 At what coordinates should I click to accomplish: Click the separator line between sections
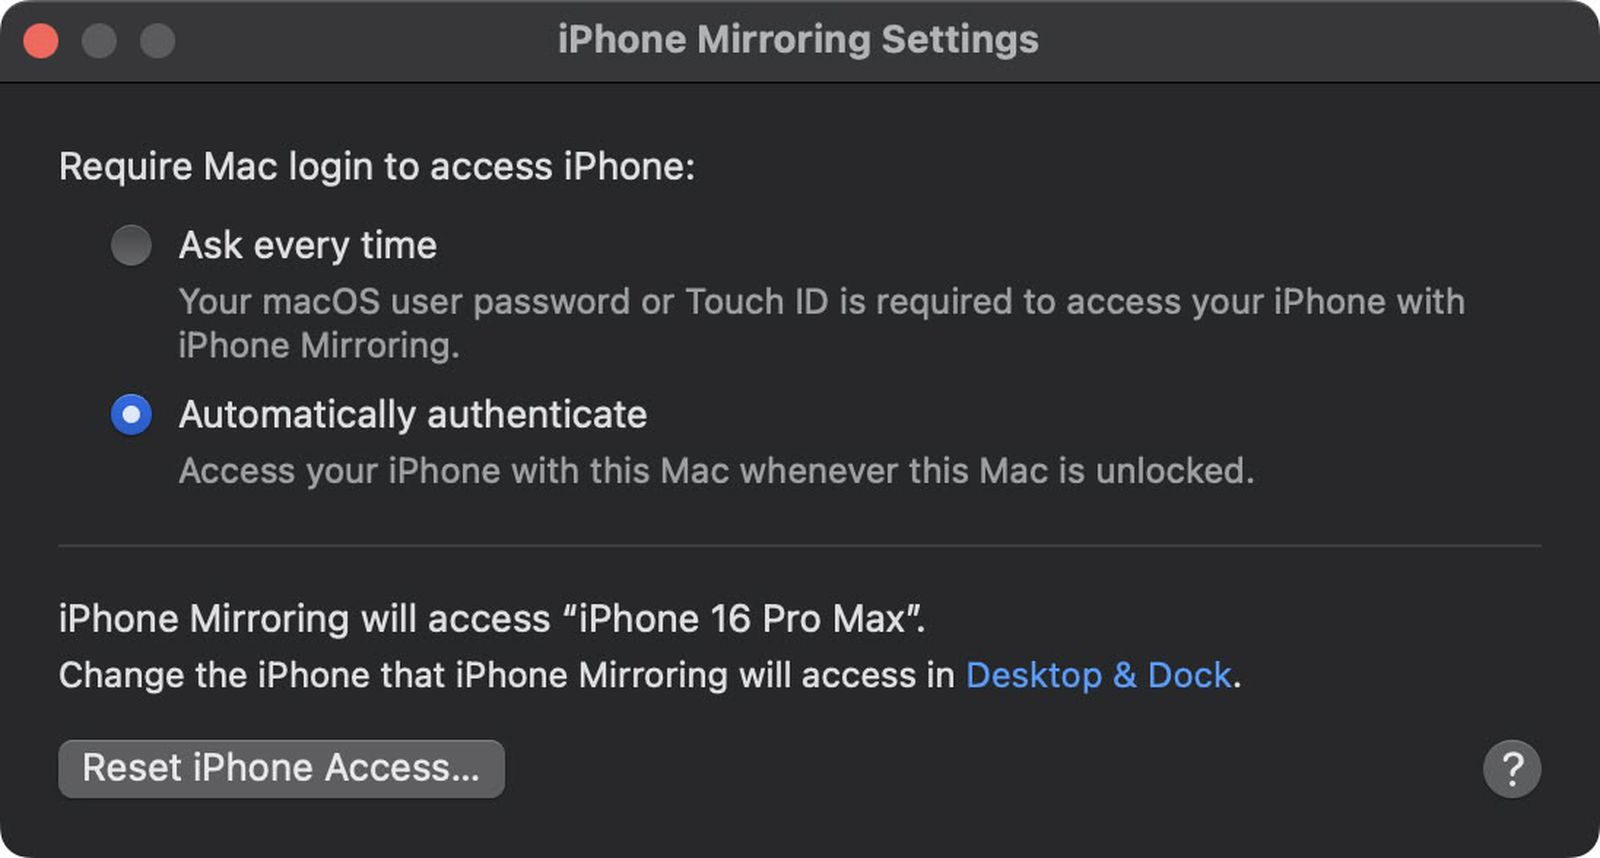tap(800, 544)
